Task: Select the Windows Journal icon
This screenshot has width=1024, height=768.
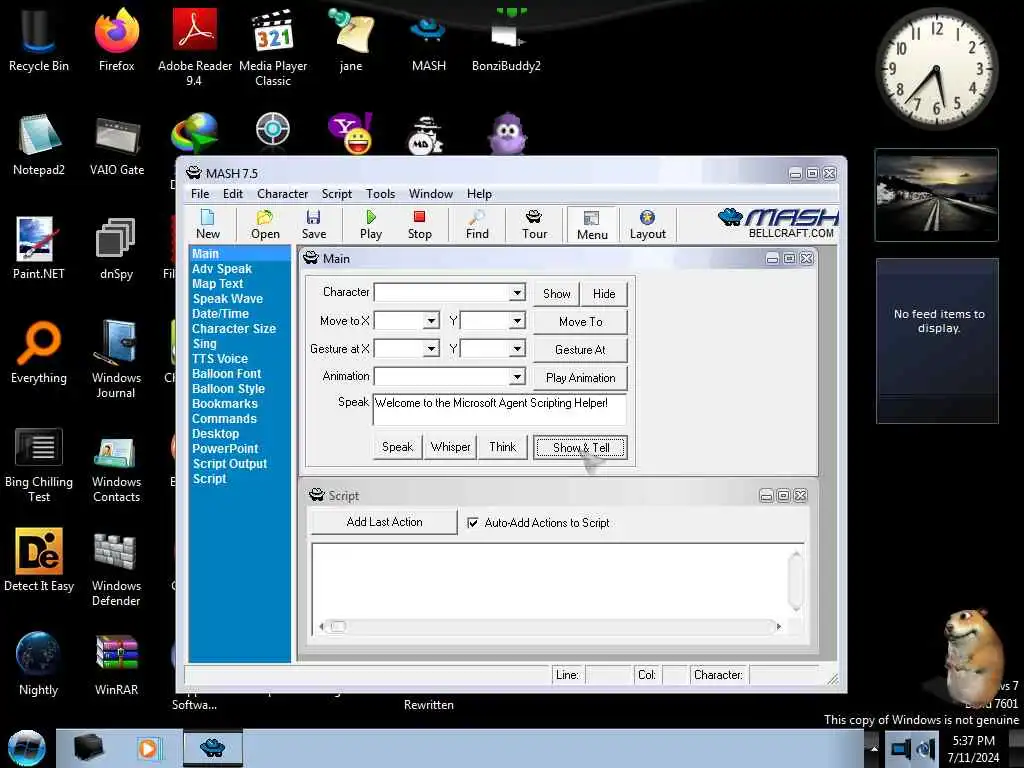Action: point(116,359)
